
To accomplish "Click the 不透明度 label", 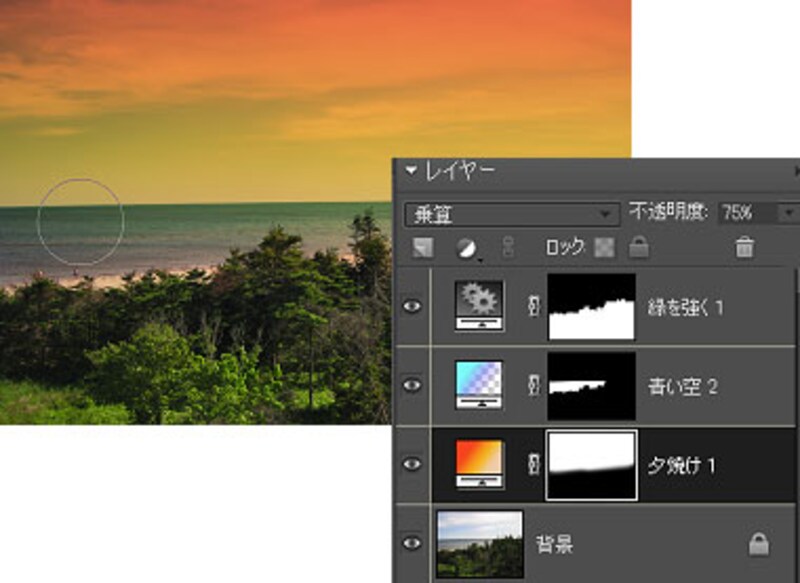I will [x=668, y=212].
